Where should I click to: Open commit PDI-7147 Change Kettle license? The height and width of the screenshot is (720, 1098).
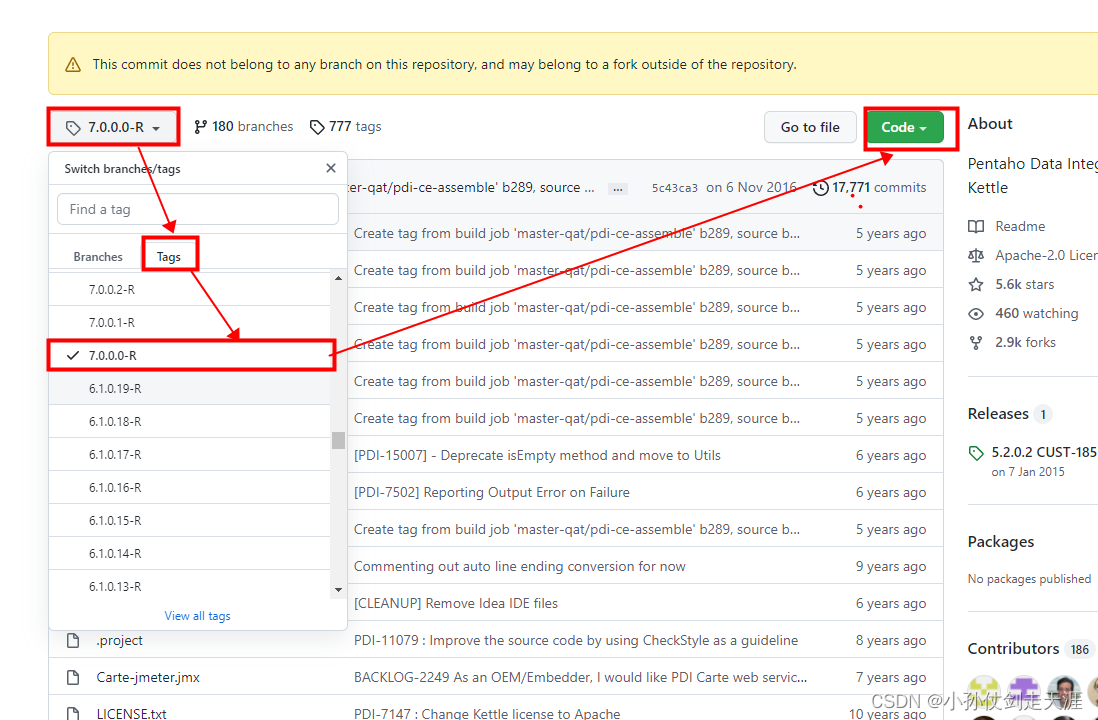pos(487,714)
